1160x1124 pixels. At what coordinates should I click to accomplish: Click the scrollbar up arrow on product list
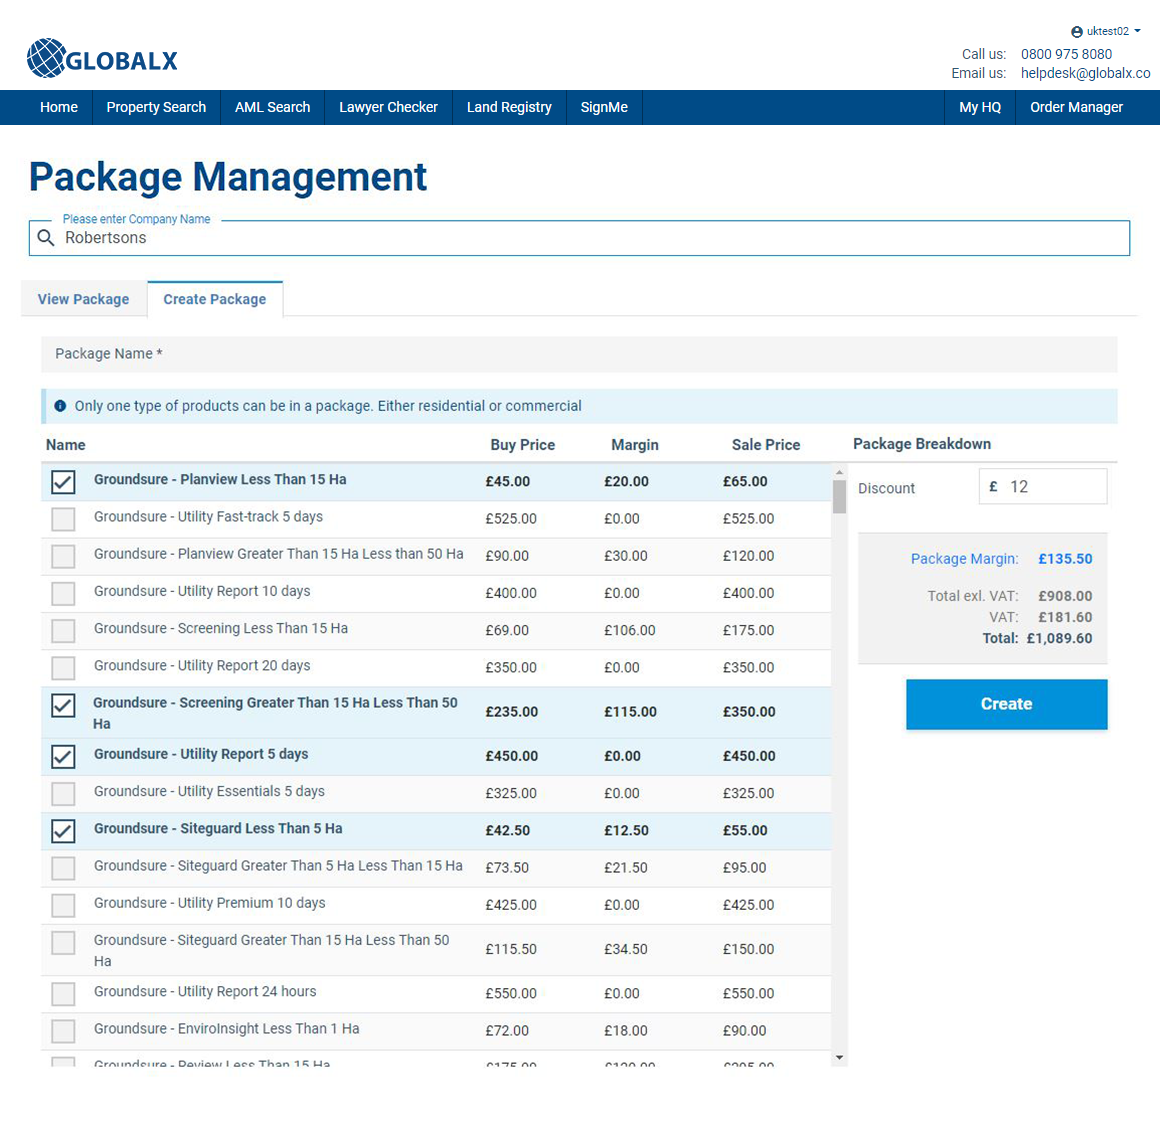click(x=839, y=471)
